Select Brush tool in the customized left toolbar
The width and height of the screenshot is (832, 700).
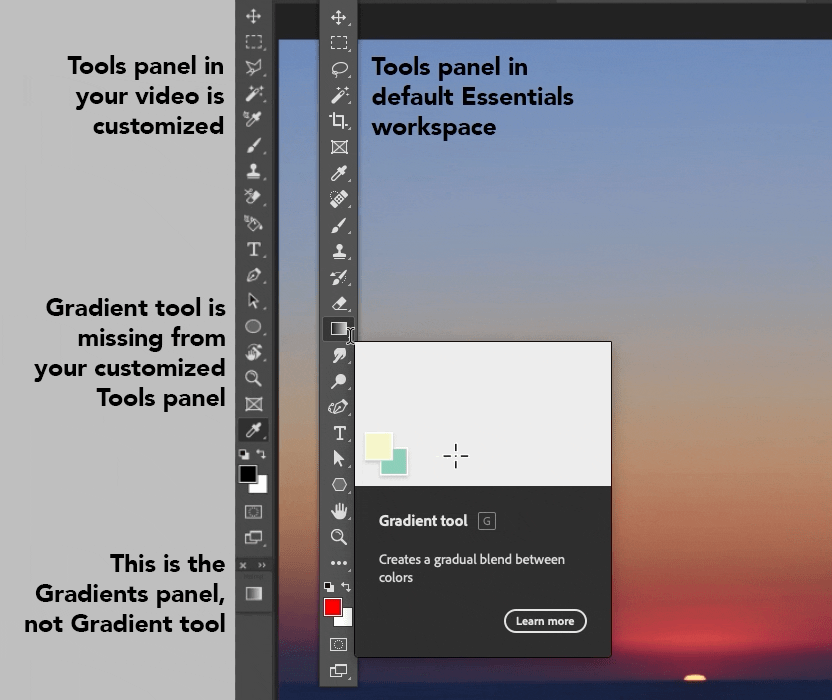pyautogui.click(x=254, y=145)
